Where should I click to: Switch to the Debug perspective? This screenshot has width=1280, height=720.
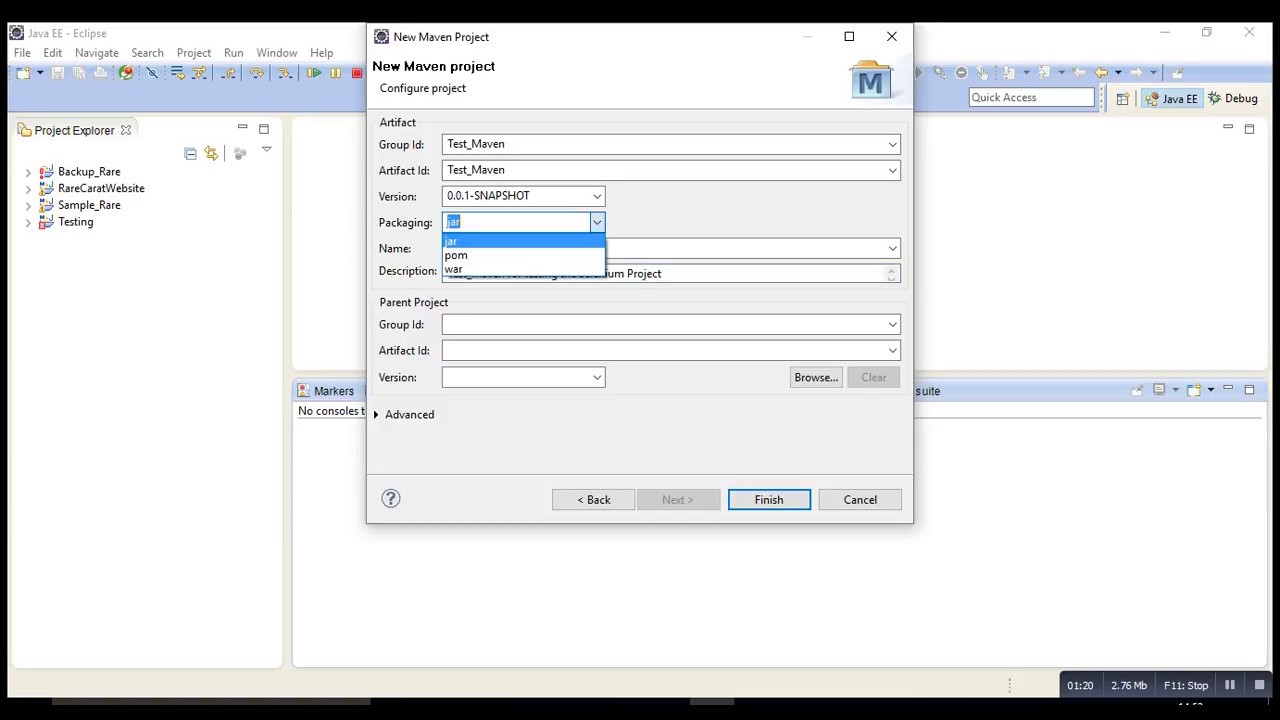coord(1233,98)
